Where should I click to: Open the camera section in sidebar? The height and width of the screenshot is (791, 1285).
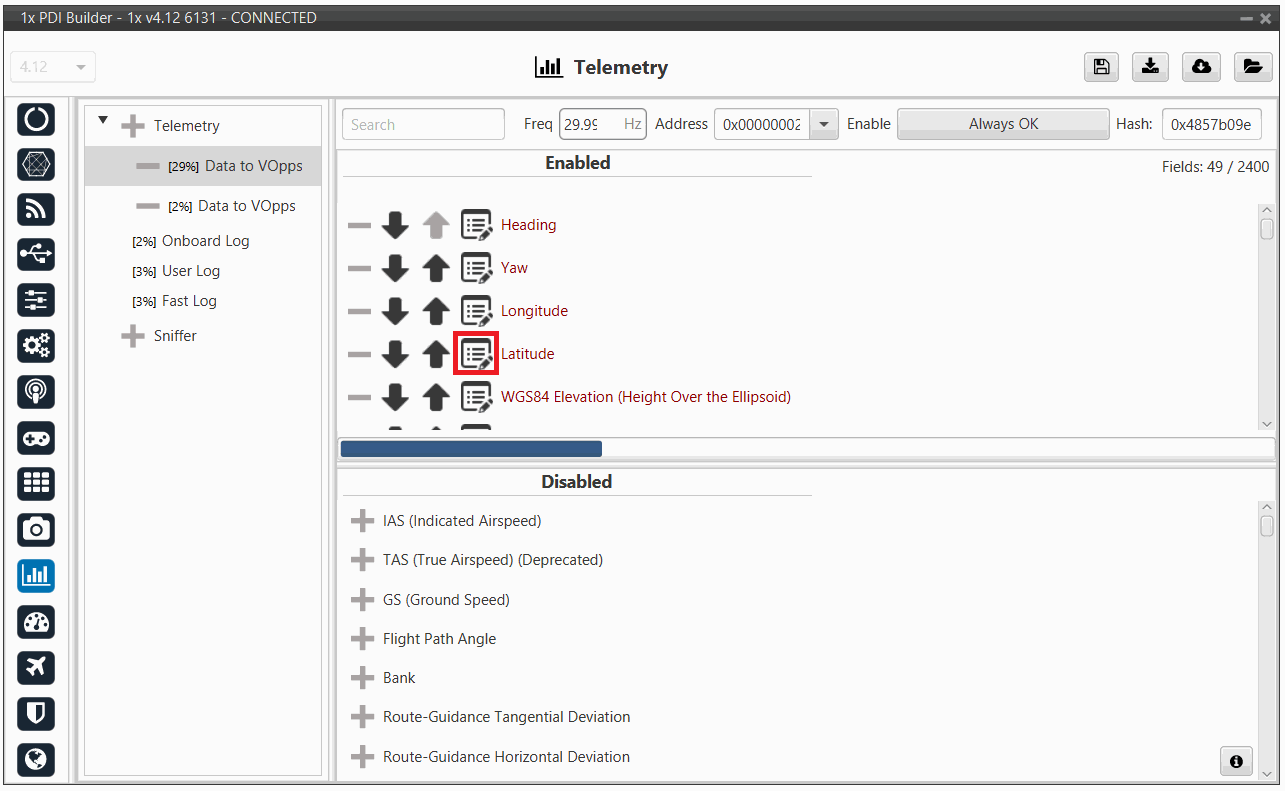[x=37, y=529]
